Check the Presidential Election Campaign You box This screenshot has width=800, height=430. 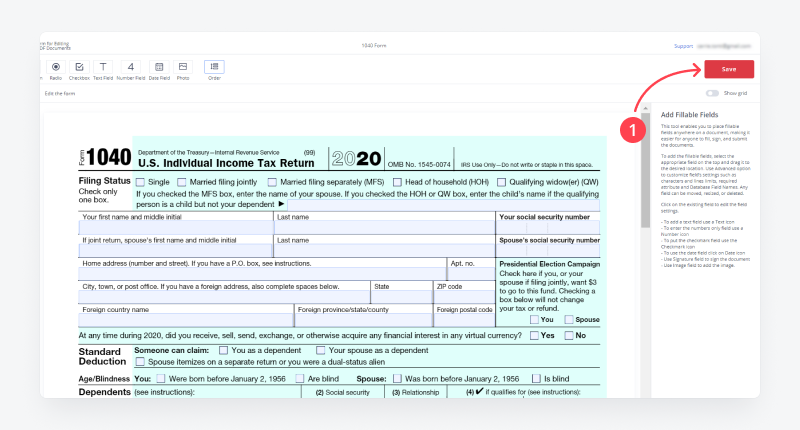(x=534, y=319)
